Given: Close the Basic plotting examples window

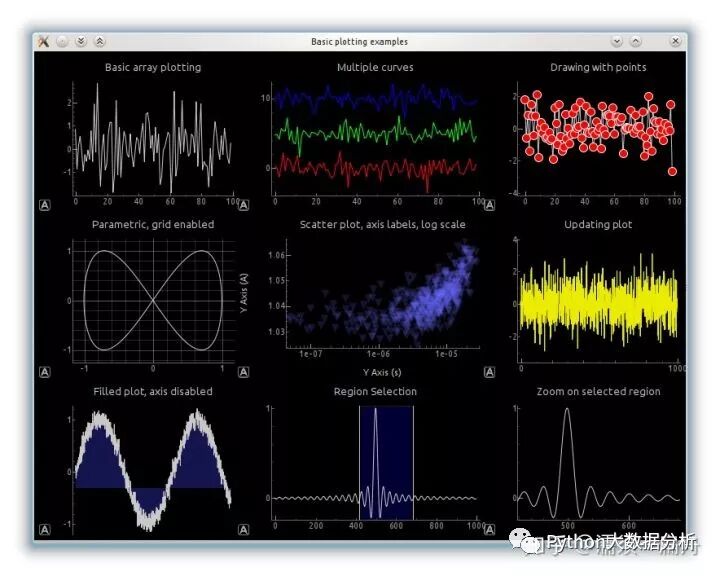Looking at the screenshot, I should pyautogui.click(x=675, y=41).
